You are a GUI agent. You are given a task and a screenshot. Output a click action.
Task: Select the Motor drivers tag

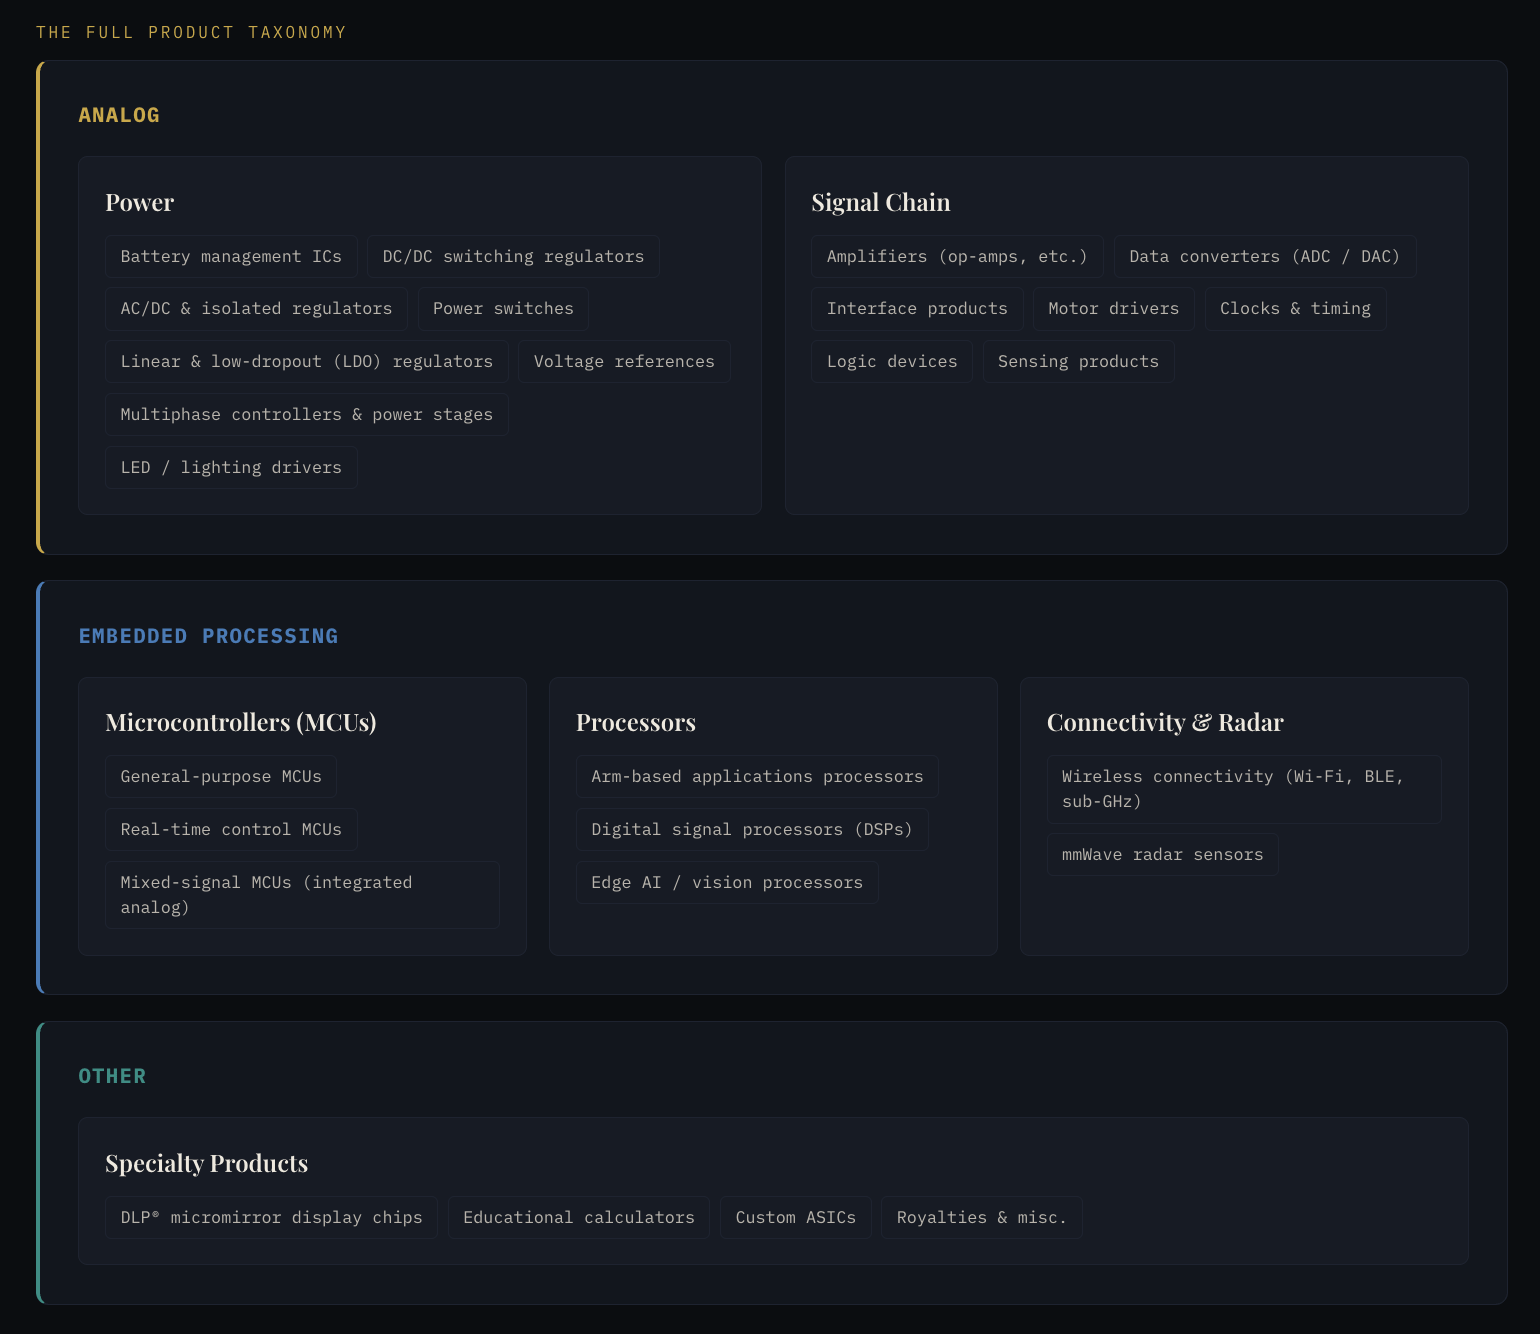(x=1114, y=309)
